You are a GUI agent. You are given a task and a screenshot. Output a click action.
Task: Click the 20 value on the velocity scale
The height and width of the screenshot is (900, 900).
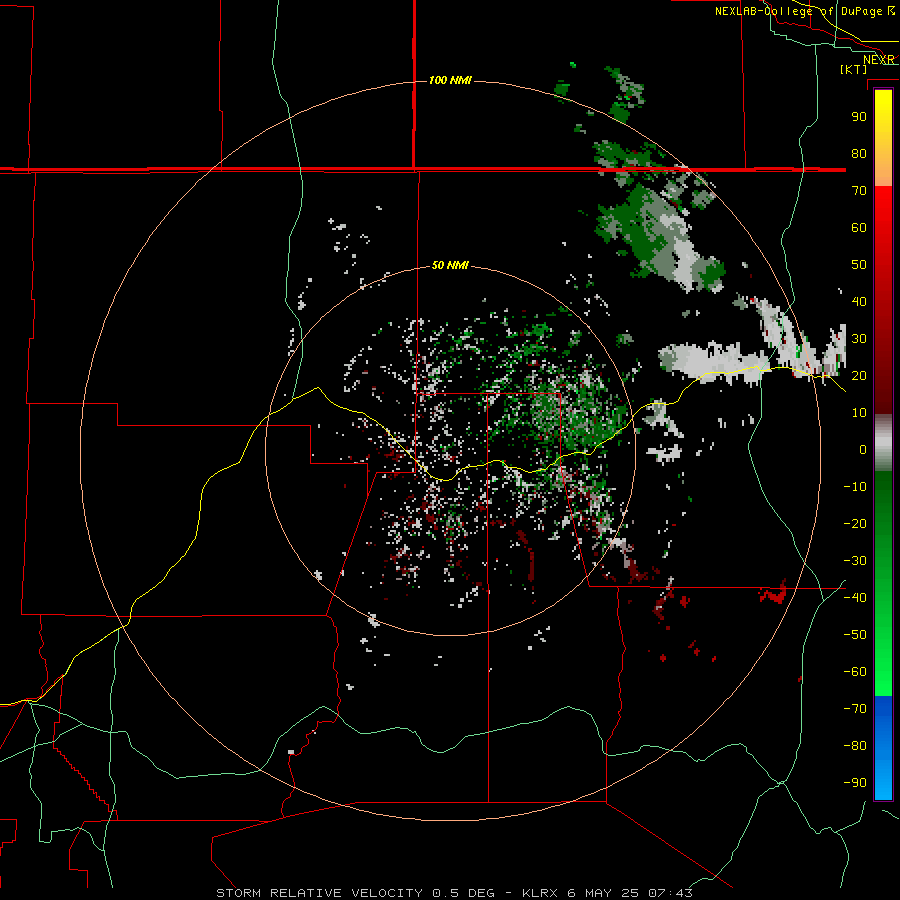tap(859, 375)
